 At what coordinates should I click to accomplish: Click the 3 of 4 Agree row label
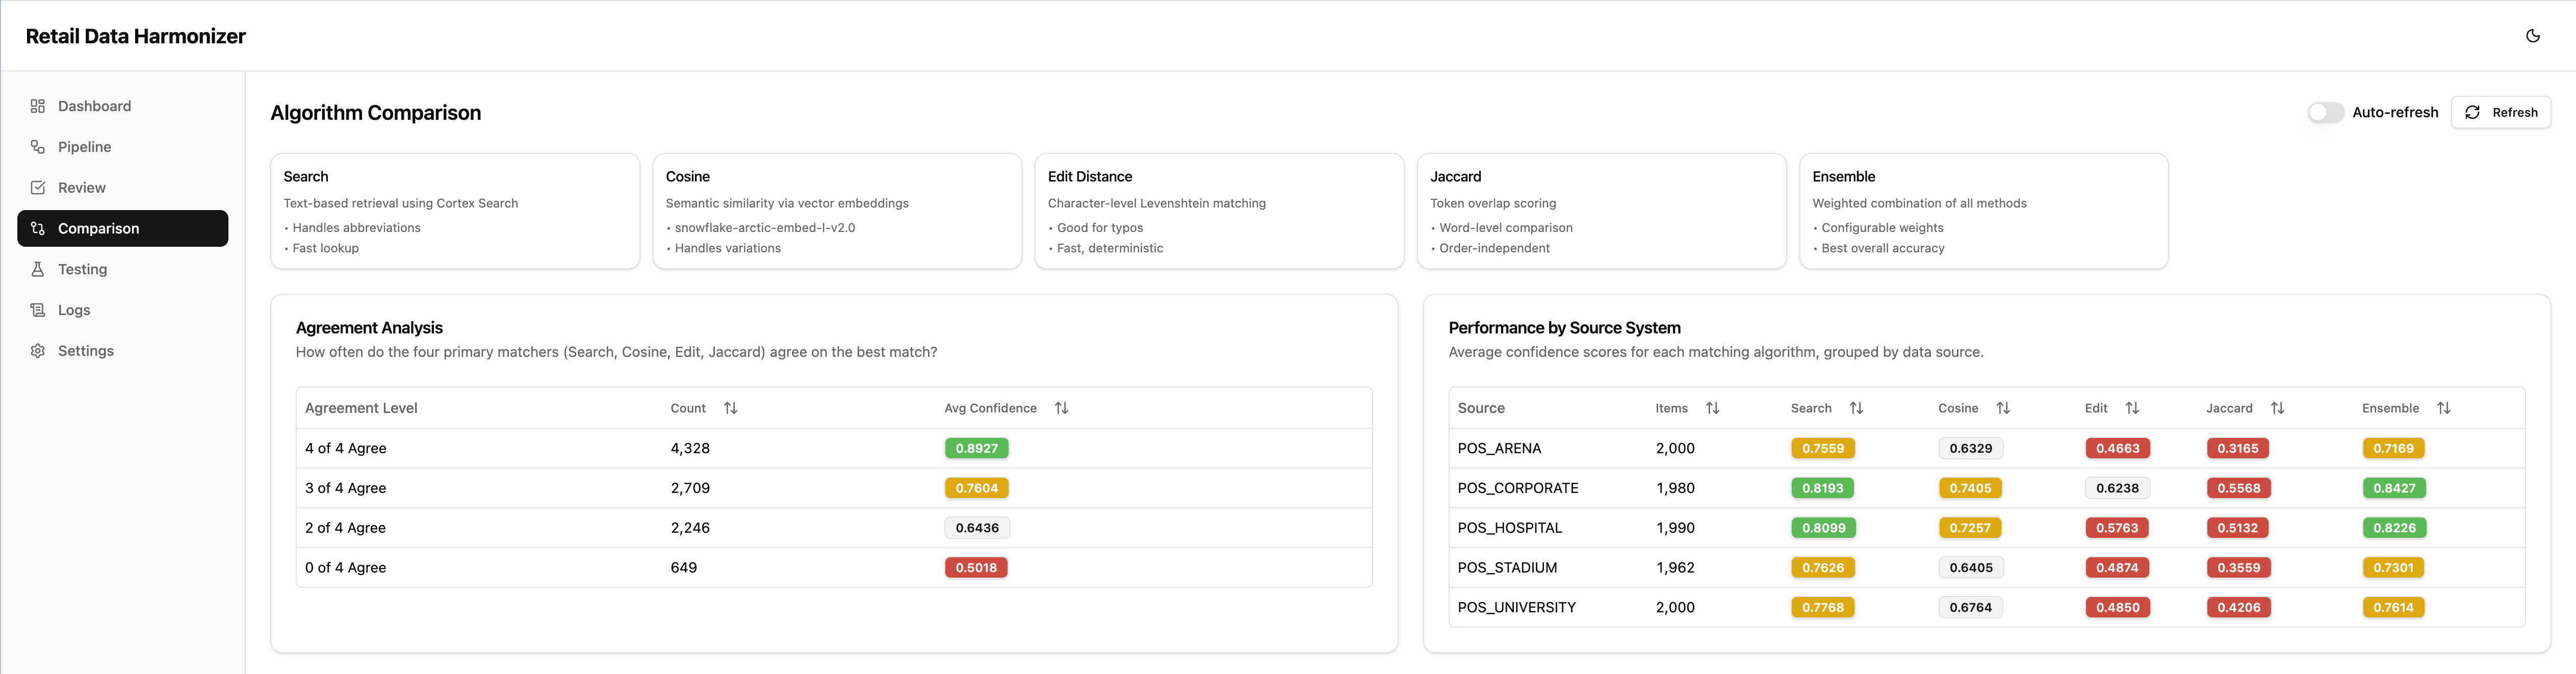click(346, 488)
